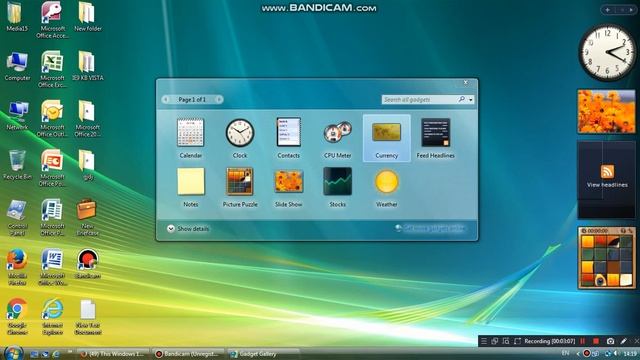Viewport: 640px width, 360px height.
Task: Click the sidebar add gadget plus button
Action: 607,9
